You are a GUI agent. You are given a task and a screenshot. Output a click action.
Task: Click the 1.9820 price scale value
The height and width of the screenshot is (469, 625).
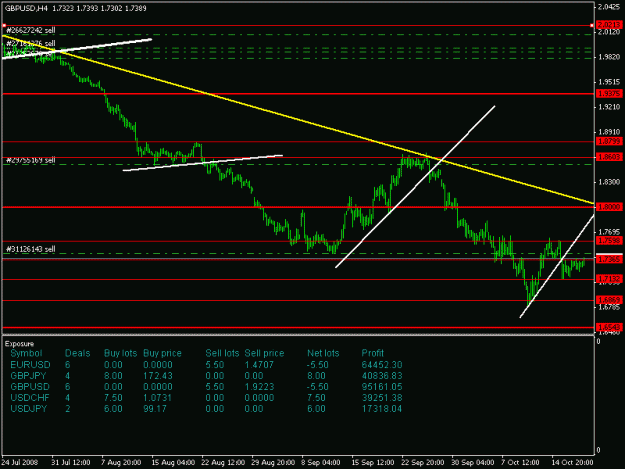(609, 57)
